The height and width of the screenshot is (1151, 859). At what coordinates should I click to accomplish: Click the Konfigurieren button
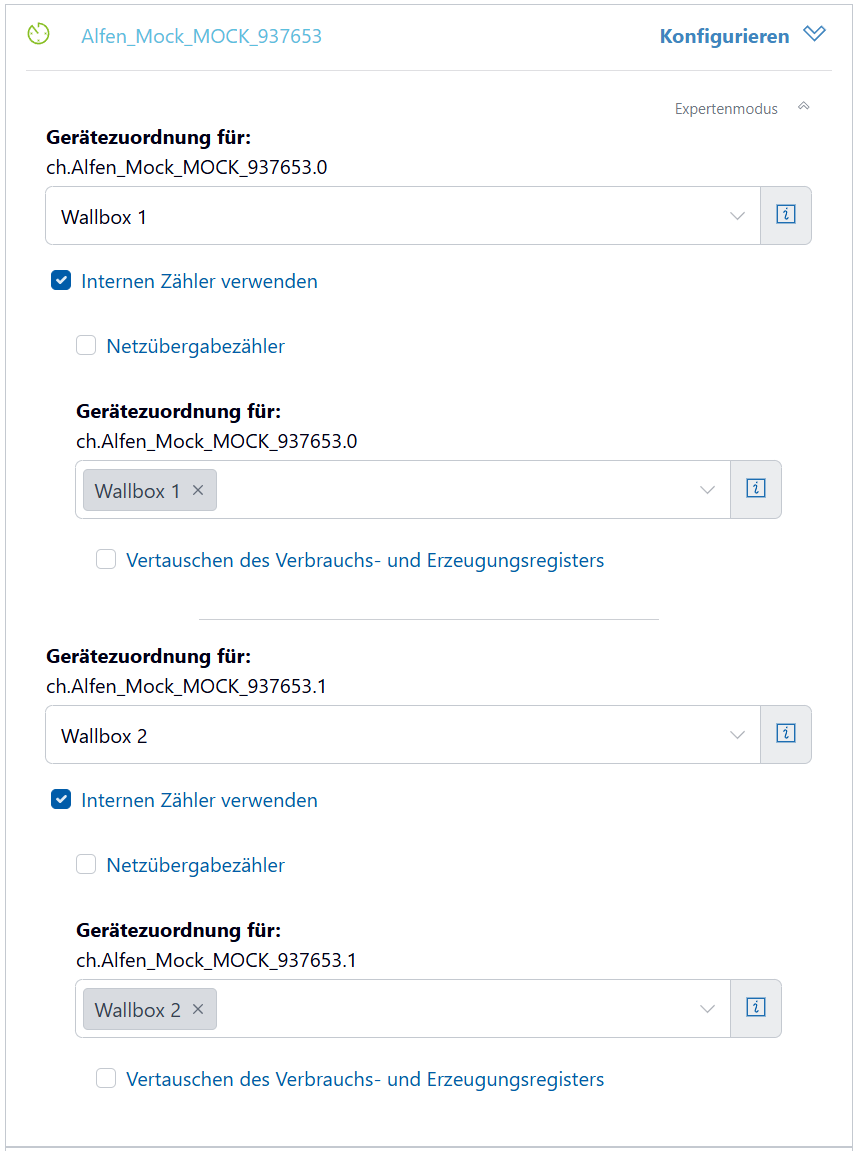tap(724, 36)
